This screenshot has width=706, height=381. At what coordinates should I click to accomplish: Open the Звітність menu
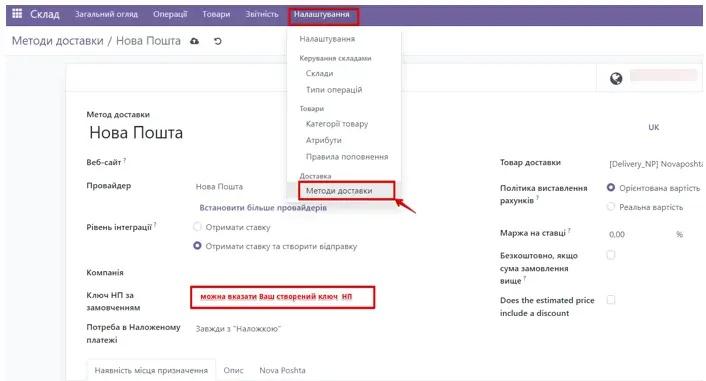pyautogui.click(x=262, y=14)
